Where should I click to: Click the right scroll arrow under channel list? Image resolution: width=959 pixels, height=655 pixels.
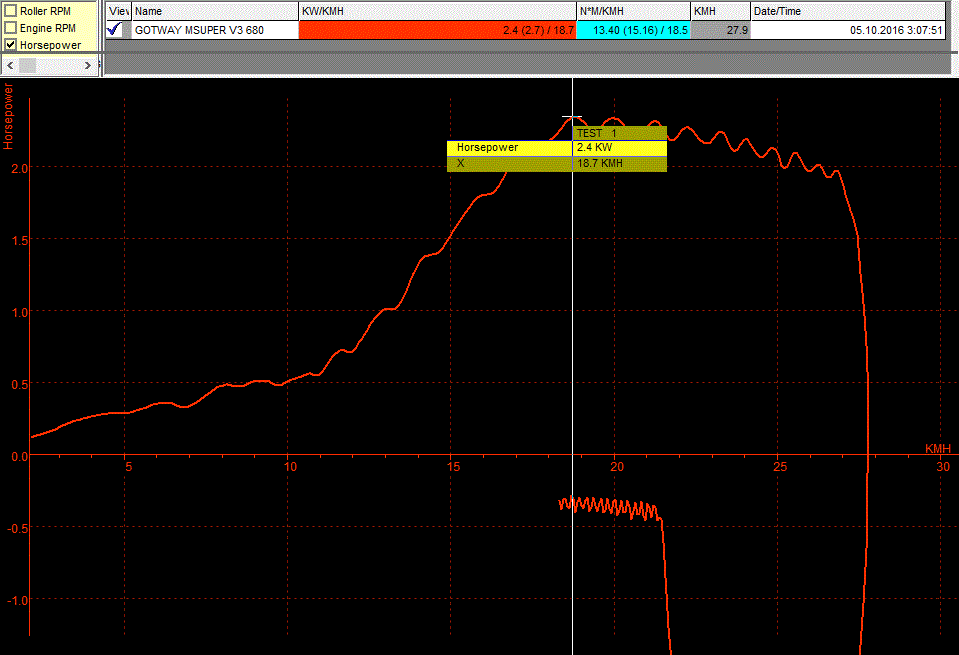click(x=89, y=65)
